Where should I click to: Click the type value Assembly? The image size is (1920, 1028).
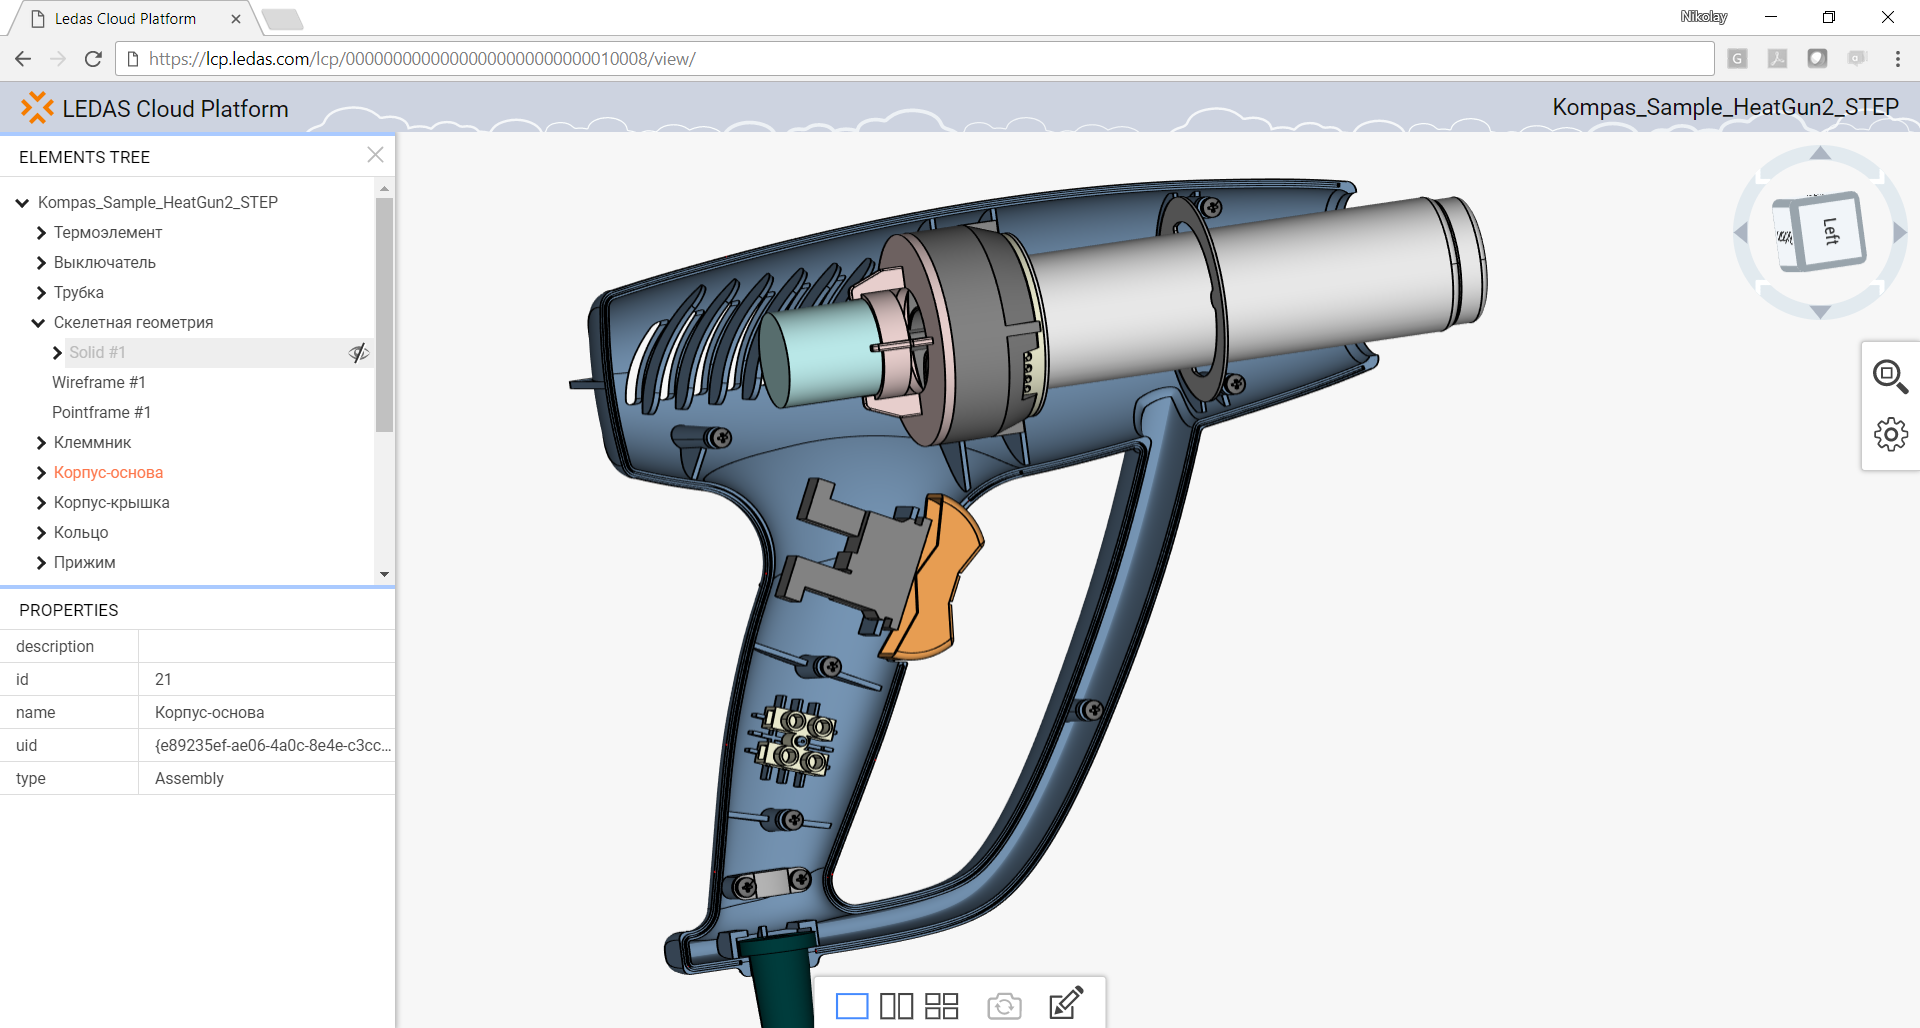(189, 778)
